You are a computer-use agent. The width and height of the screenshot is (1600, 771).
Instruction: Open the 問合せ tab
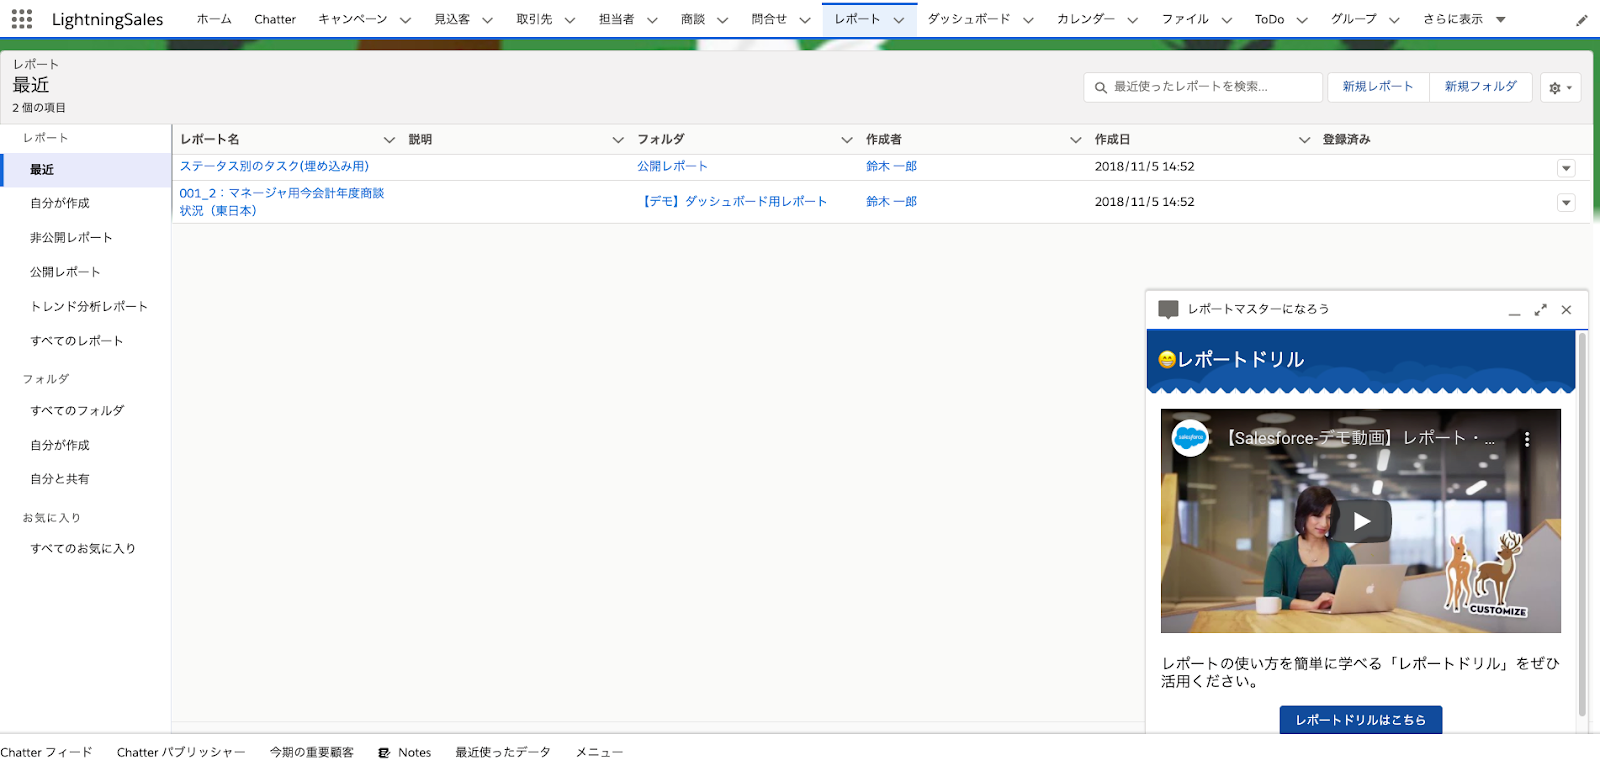[x=769, y=19]
